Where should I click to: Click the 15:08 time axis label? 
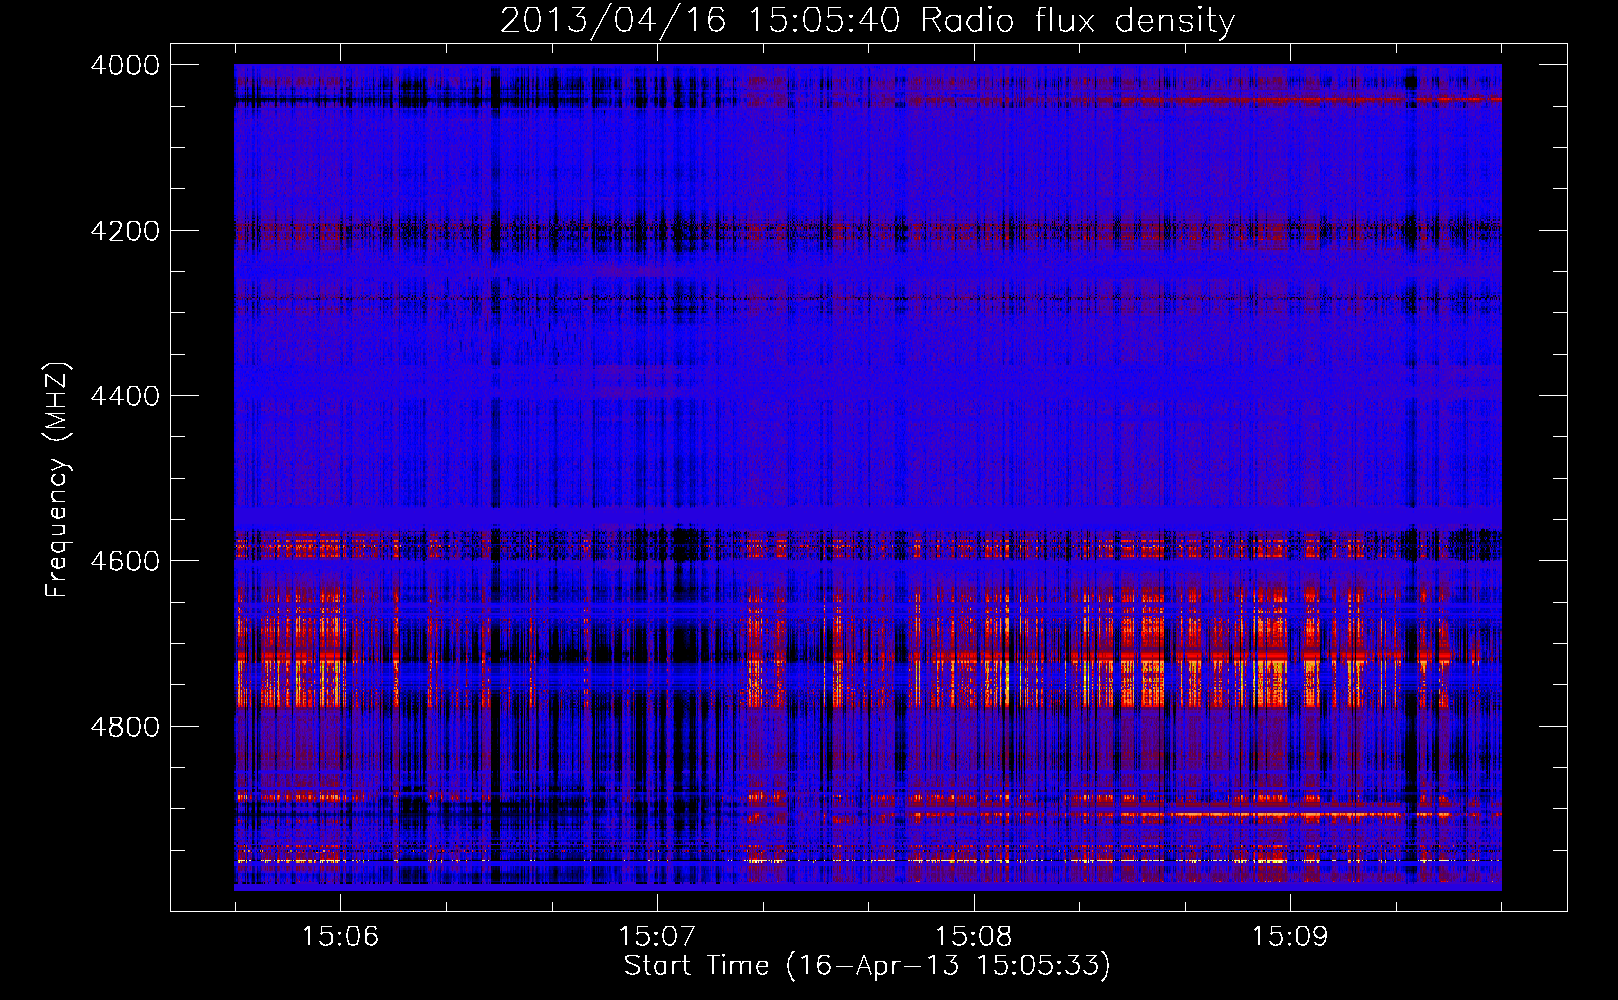point(973,936)
